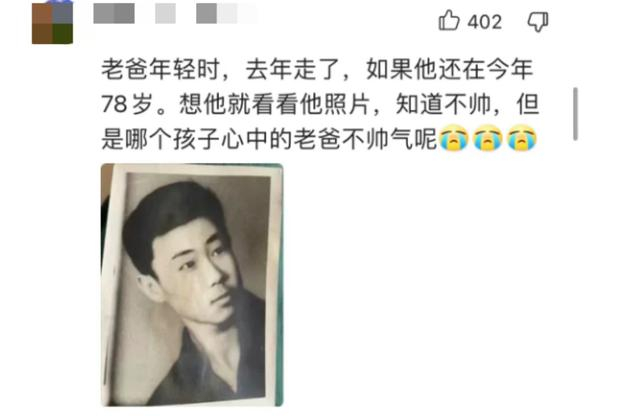Click the vertical scrollbar beside the comment
Image resolution: width=640 pixels, height=416 pixels.
click(575, 114)
